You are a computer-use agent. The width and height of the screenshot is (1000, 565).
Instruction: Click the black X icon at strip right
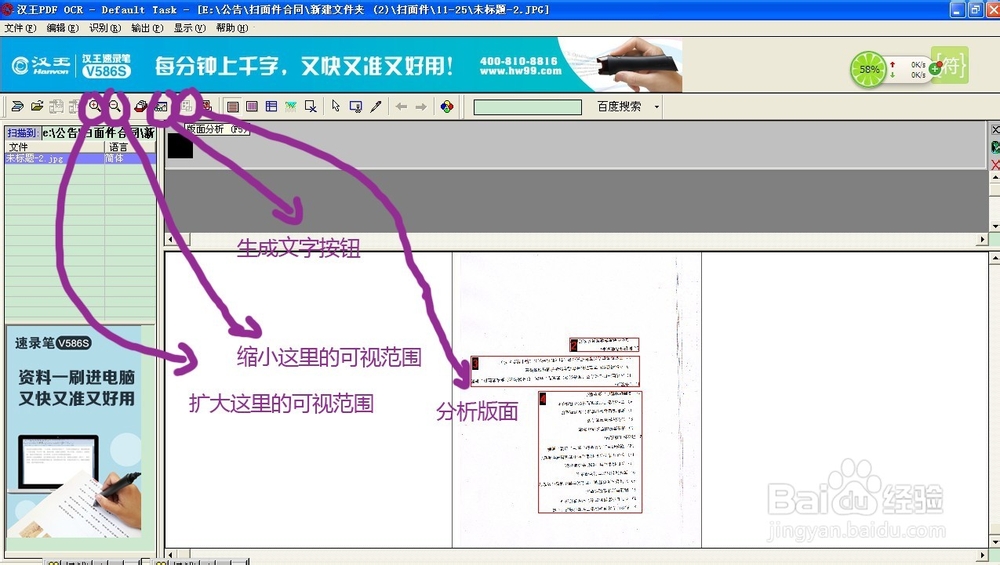tap(995, 129)
